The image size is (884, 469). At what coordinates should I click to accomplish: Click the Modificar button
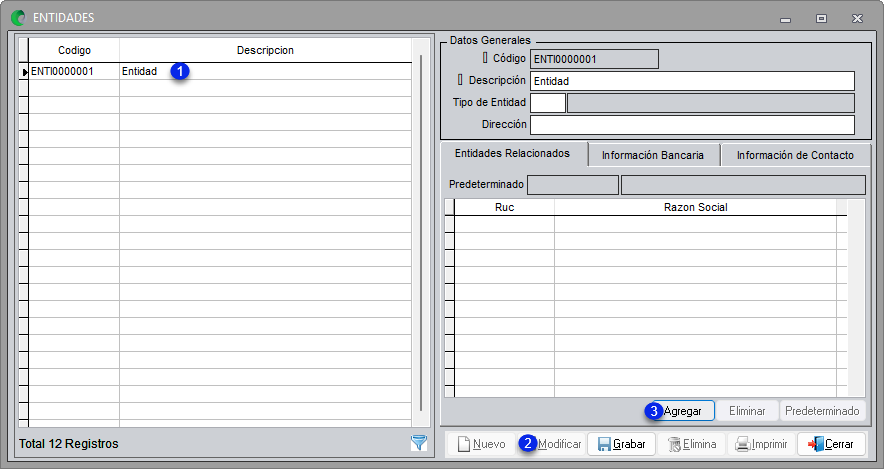[551, 444]
